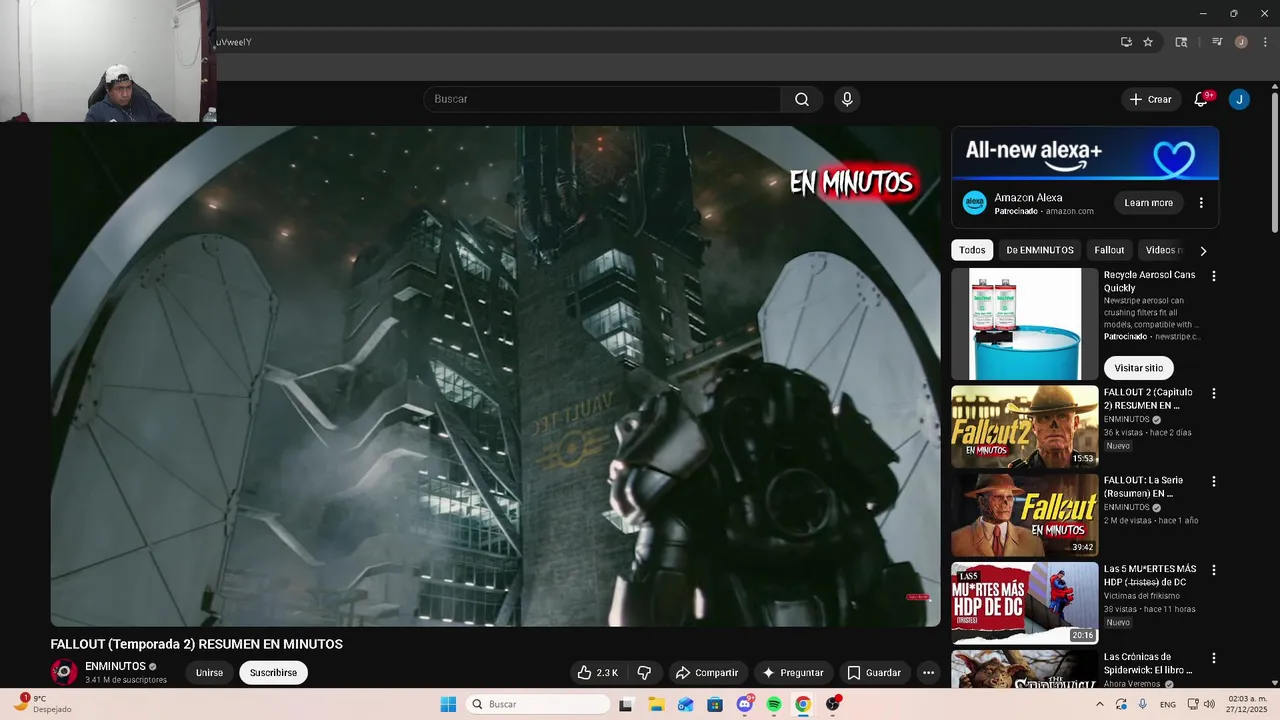The height and width of the screenshot is (720, 1280).
Task: Switch to Chrome in the taskbar
Action: coord(803,704)
